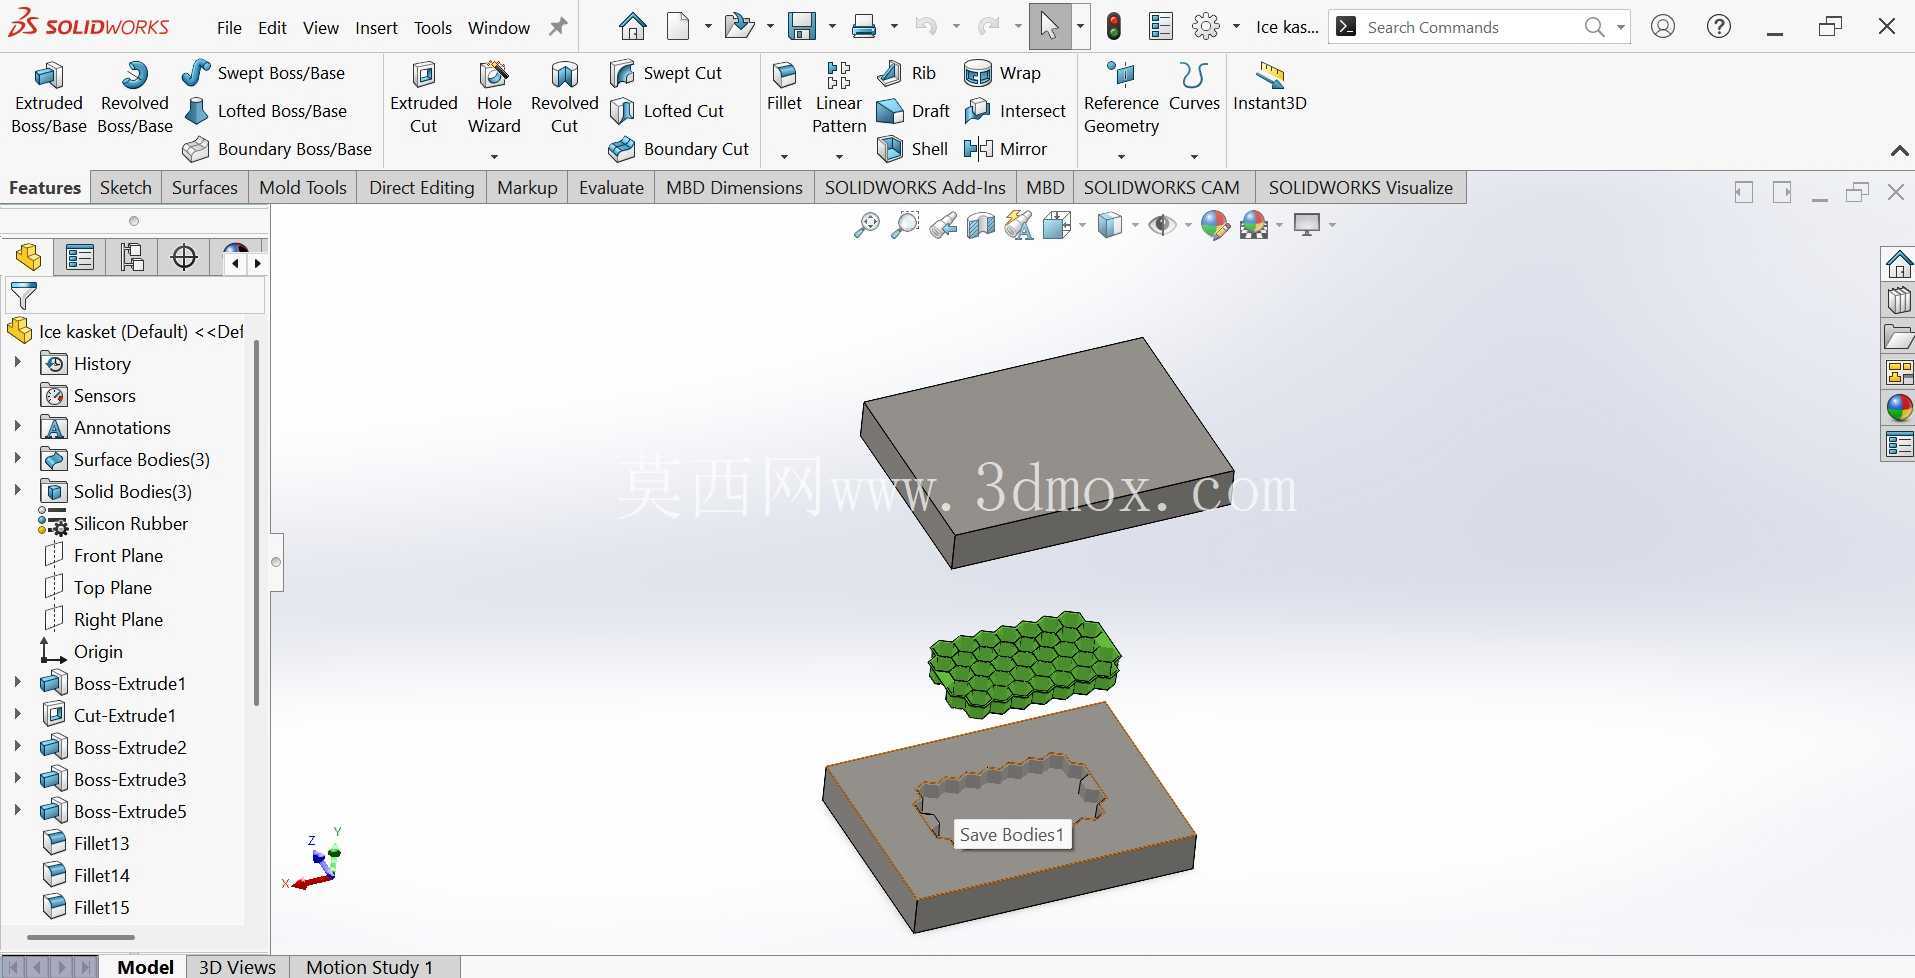Click the Zoom to Area icon
Image resolution: width=1915 pixels, height=978 pixels.
click(x=905, y=225)
